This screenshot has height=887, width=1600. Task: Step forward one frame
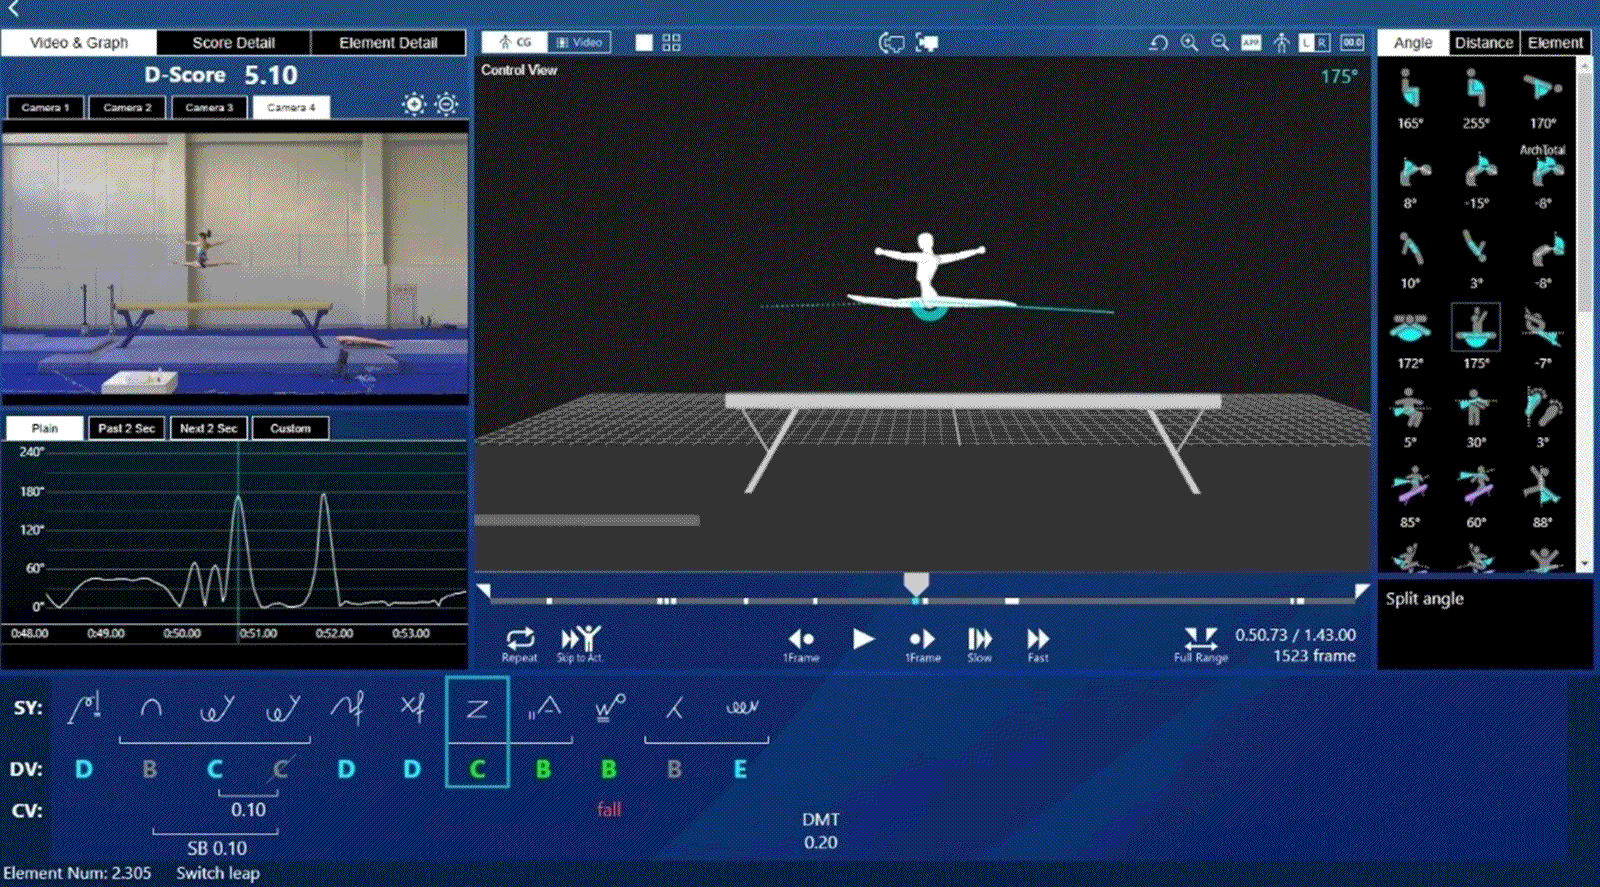coord(922,644)
